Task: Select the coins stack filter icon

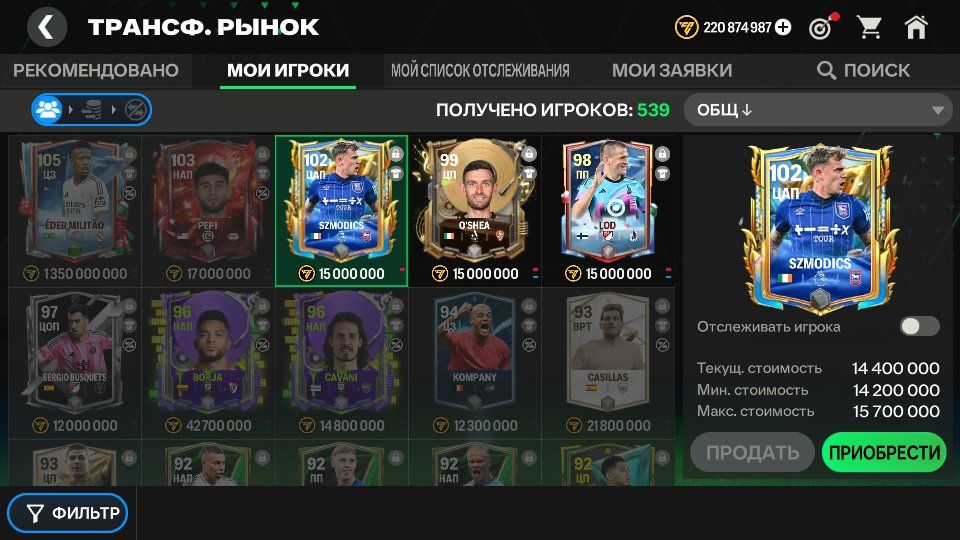Action: point(92,110)
